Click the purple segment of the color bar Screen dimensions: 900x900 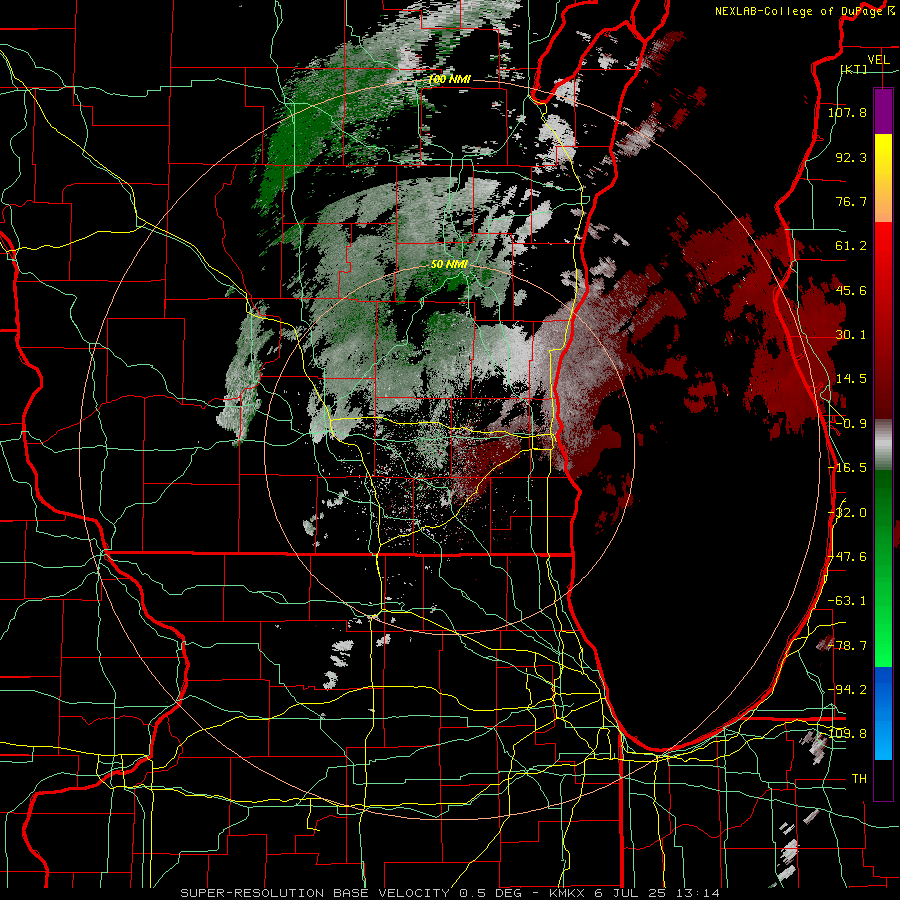[x=883, y=111]
